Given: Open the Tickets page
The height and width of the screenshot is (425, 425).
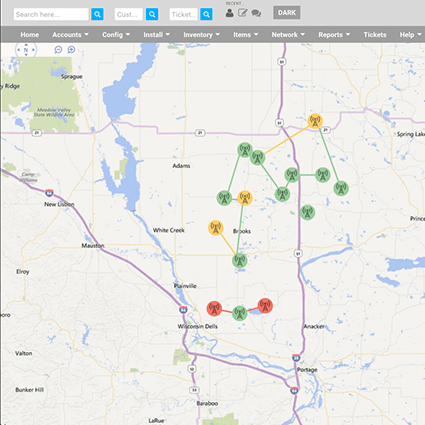Looking at the screenshot, I should pyautogui.click(x=375, y=35).
